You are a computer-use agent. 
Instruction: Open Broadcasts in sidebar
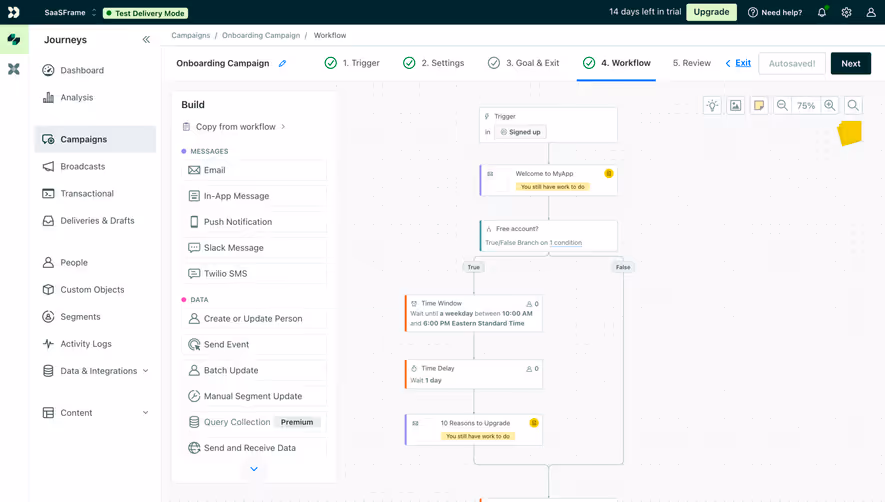(95, 166)
